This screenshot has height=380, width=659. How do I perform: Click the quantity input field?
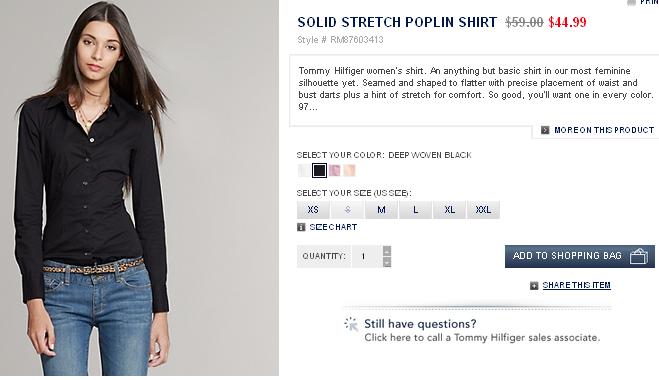pos(366,256)
